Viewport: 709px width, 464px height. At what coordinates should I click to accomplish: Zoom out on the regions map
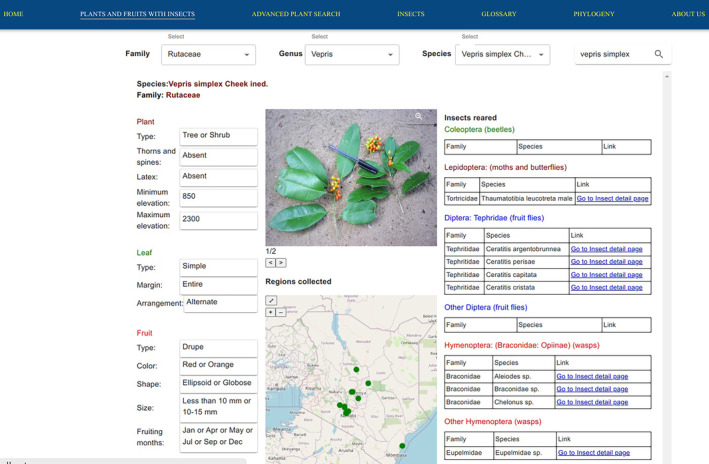point(281,312)
